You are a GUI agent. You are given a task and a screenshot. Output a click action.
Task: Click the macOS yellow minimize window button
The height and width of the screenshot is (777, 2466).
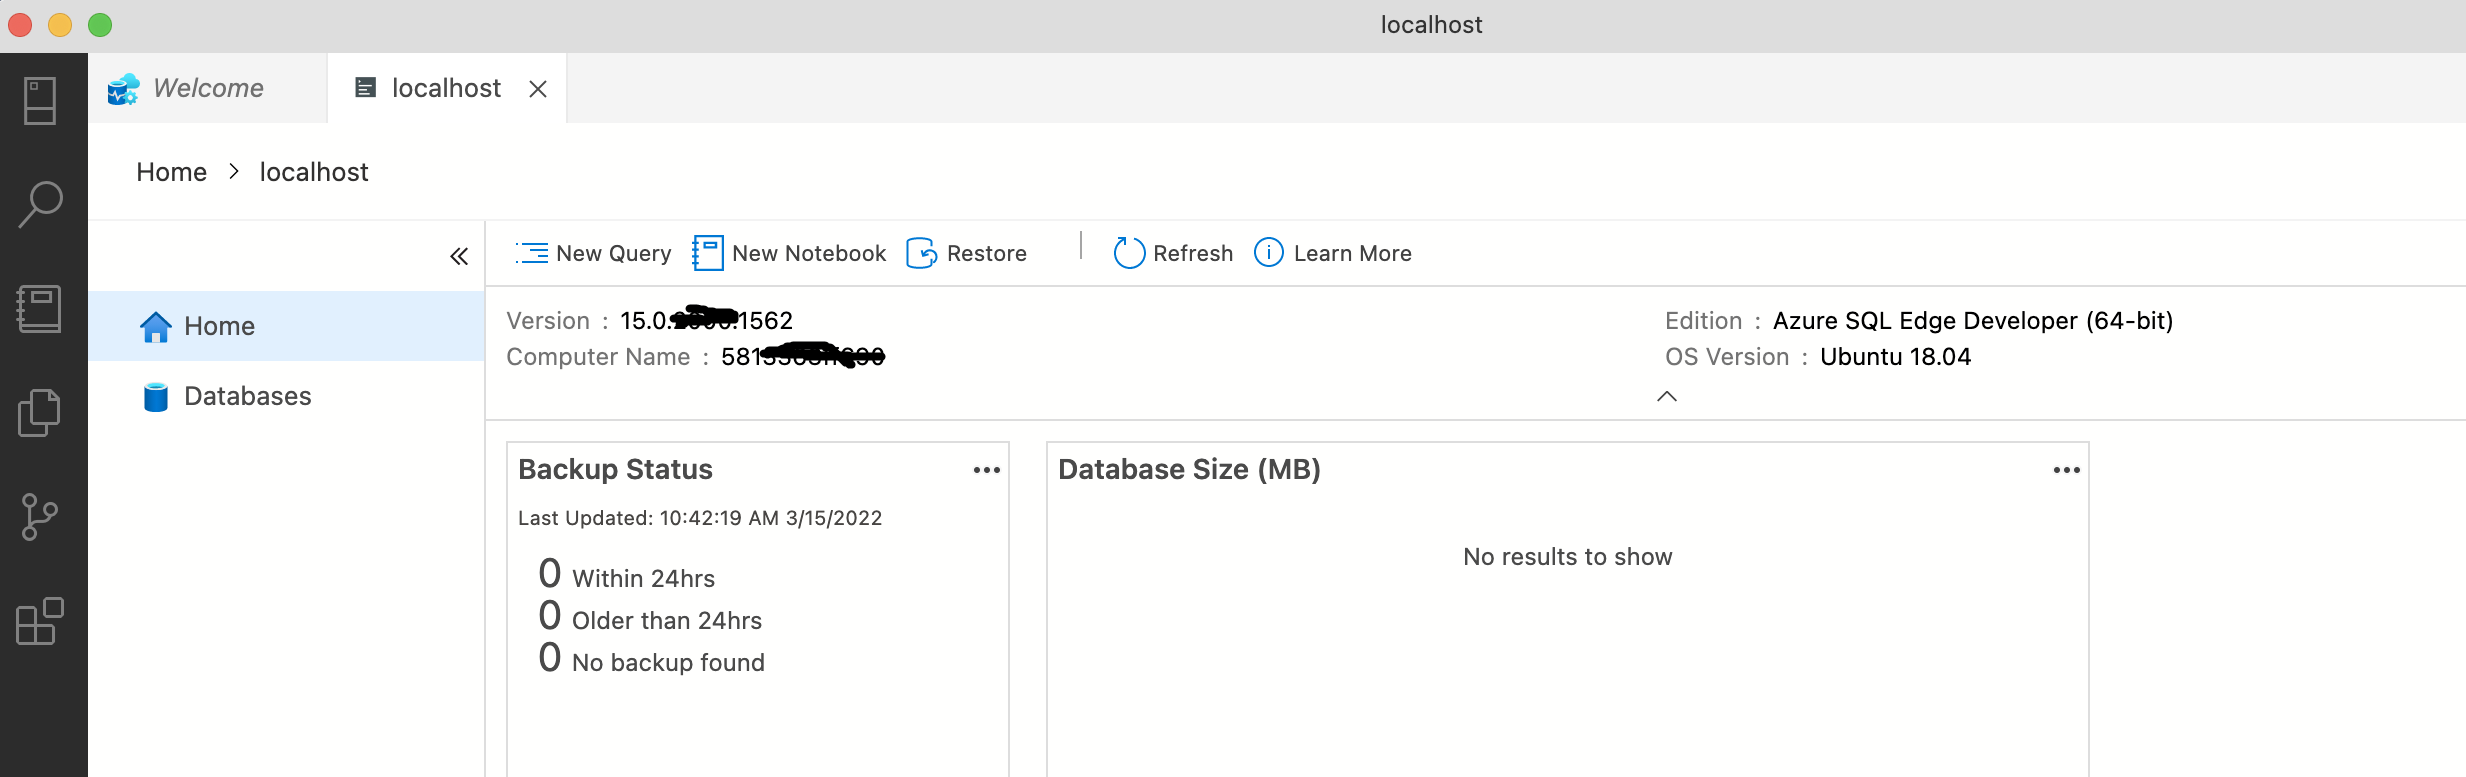(60, 25)
